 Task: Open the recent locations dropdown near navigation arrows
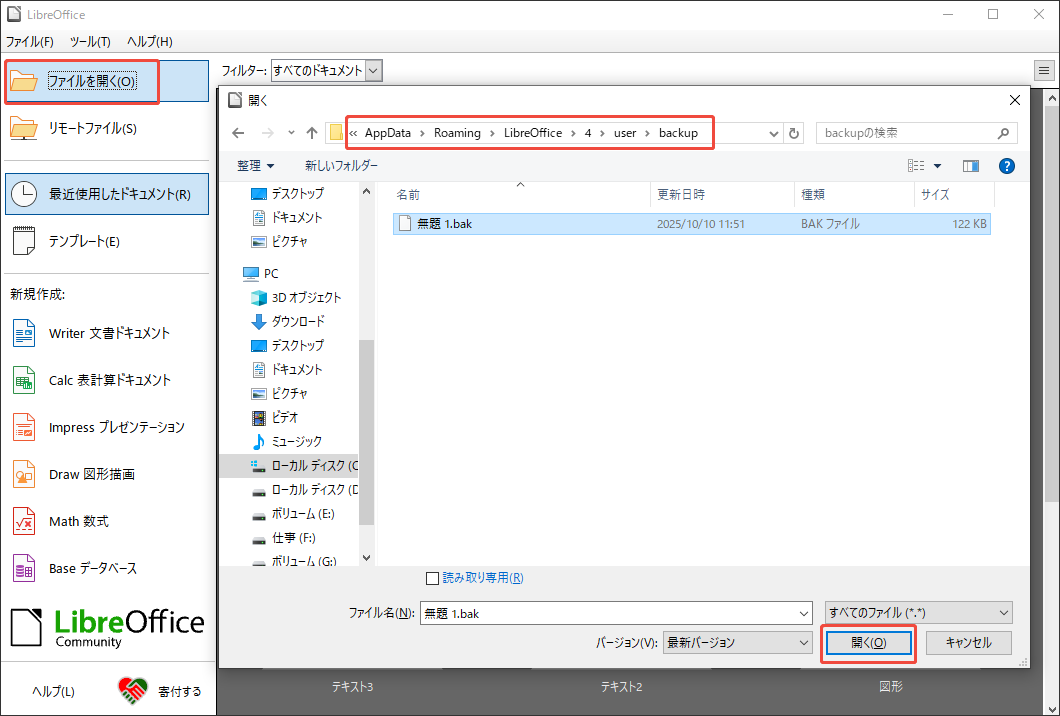(291, 133)
